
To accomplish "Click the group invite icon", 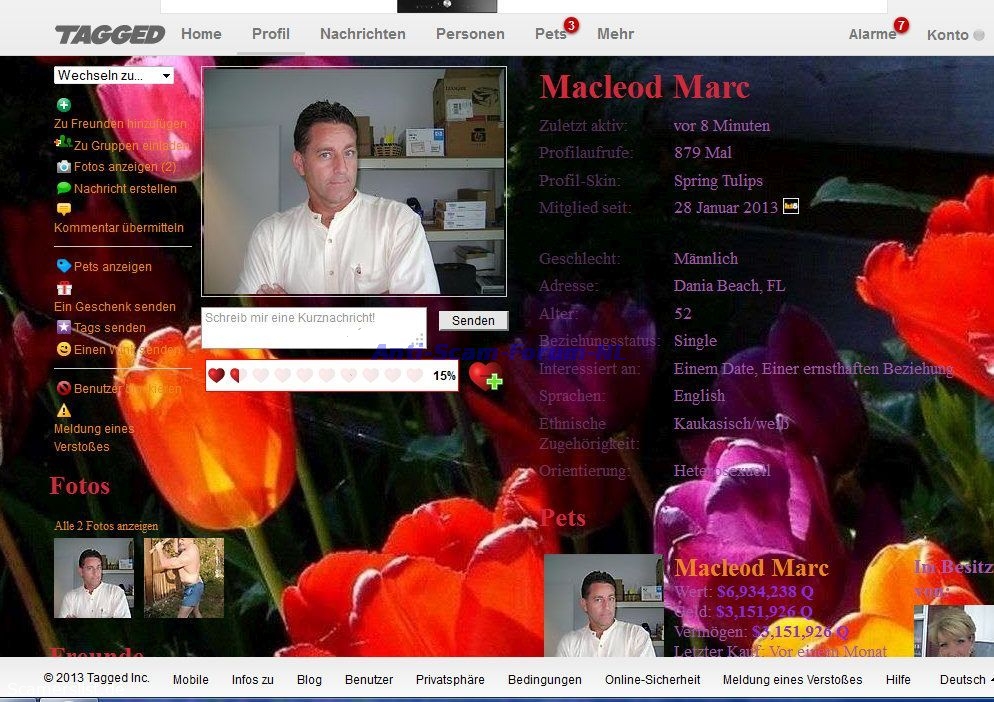I will [63, 144].
